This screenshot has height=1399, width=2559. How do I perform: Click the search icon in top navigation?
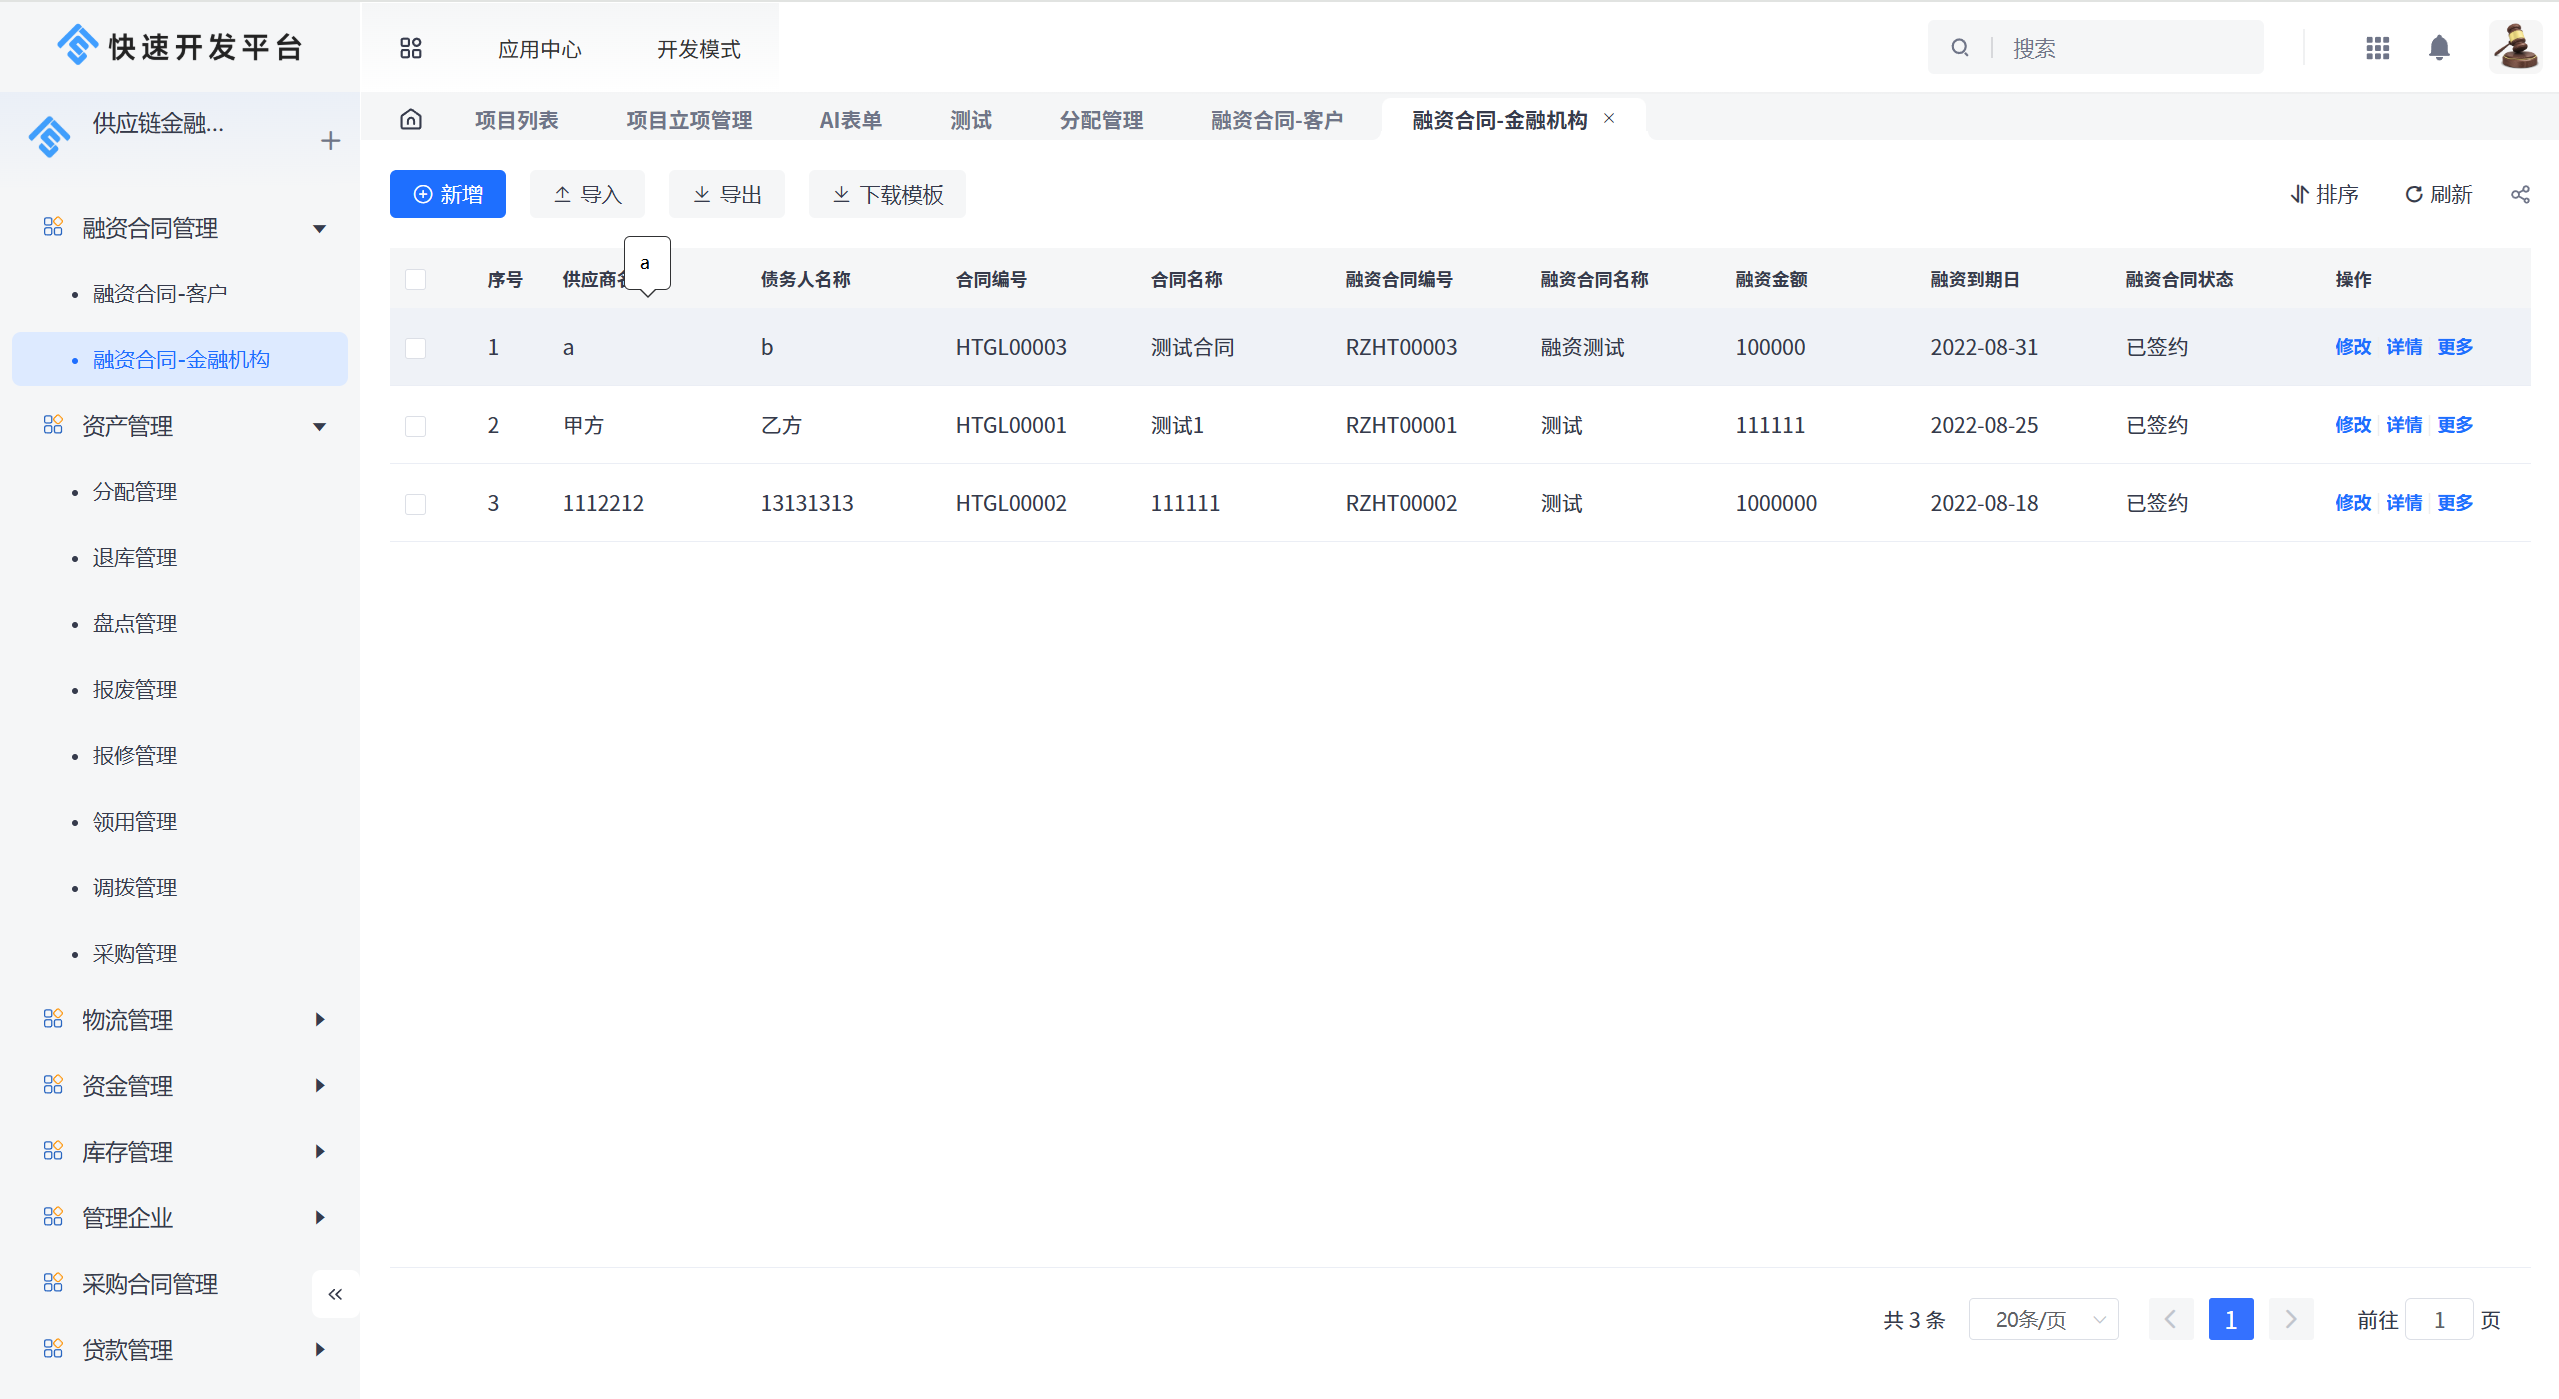1961,47
